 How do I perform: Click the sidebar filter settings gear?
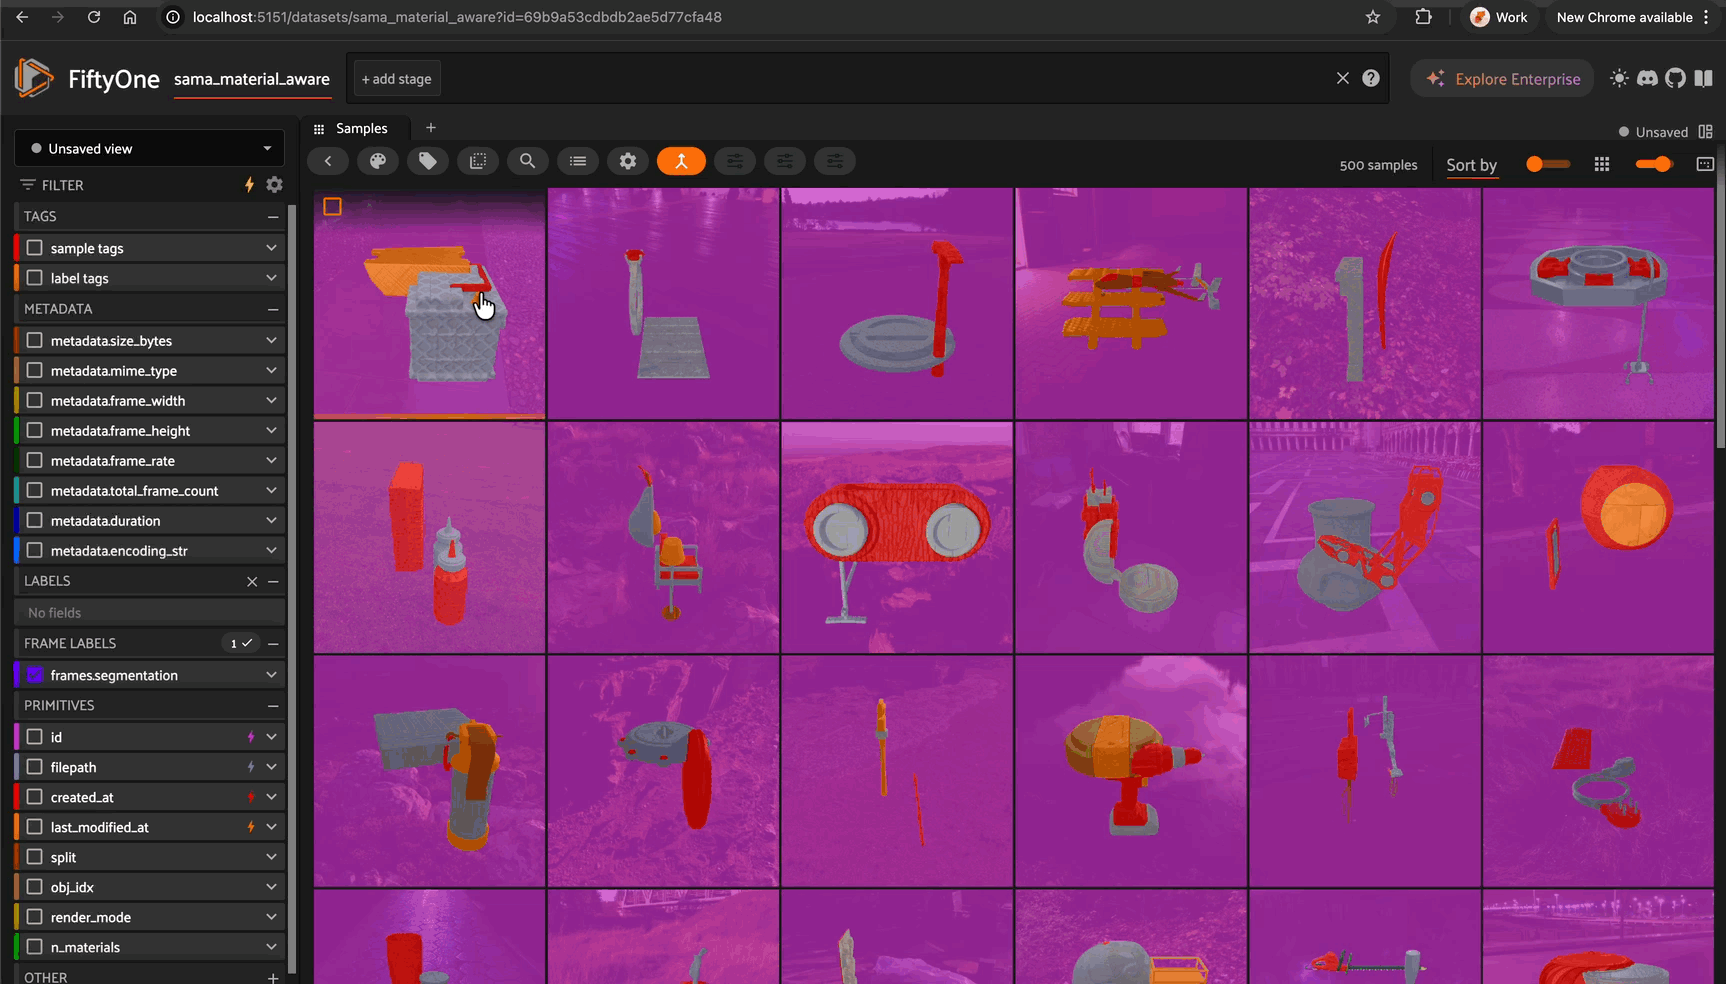[x=275, y=185]
